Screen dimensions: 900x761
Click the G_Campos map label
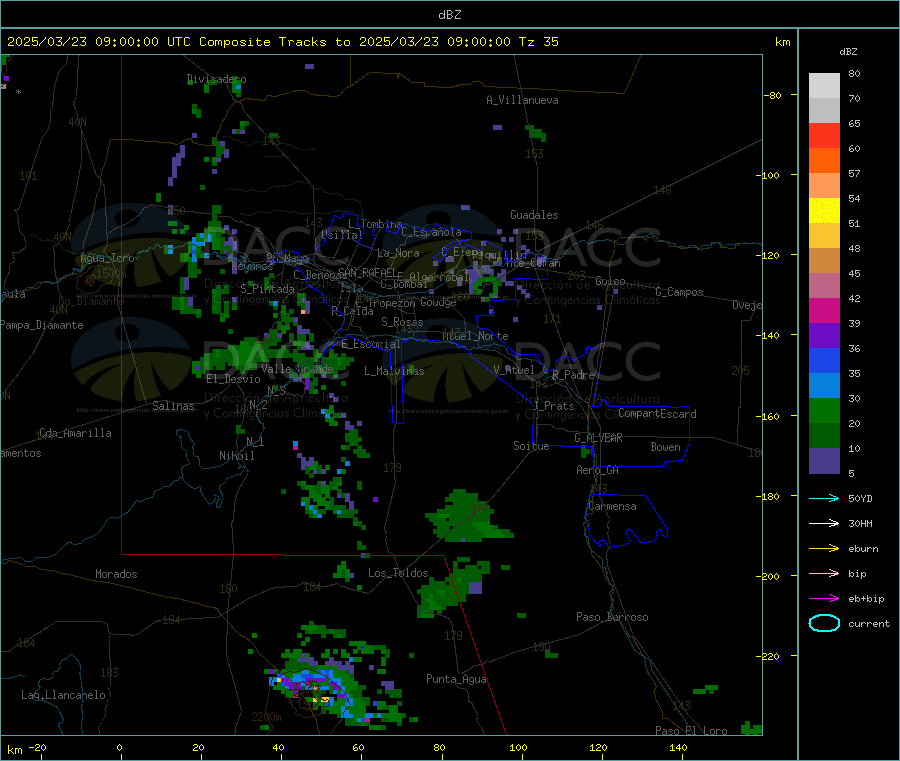pos(679,292)
